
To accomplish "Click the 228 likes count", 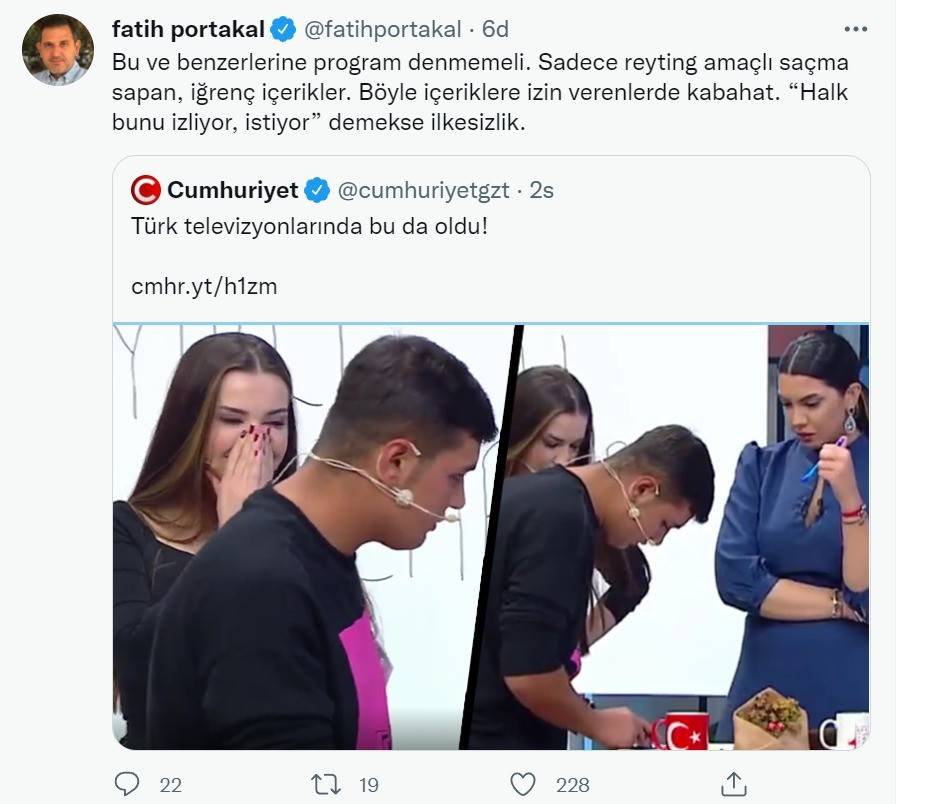I will 573,784.
